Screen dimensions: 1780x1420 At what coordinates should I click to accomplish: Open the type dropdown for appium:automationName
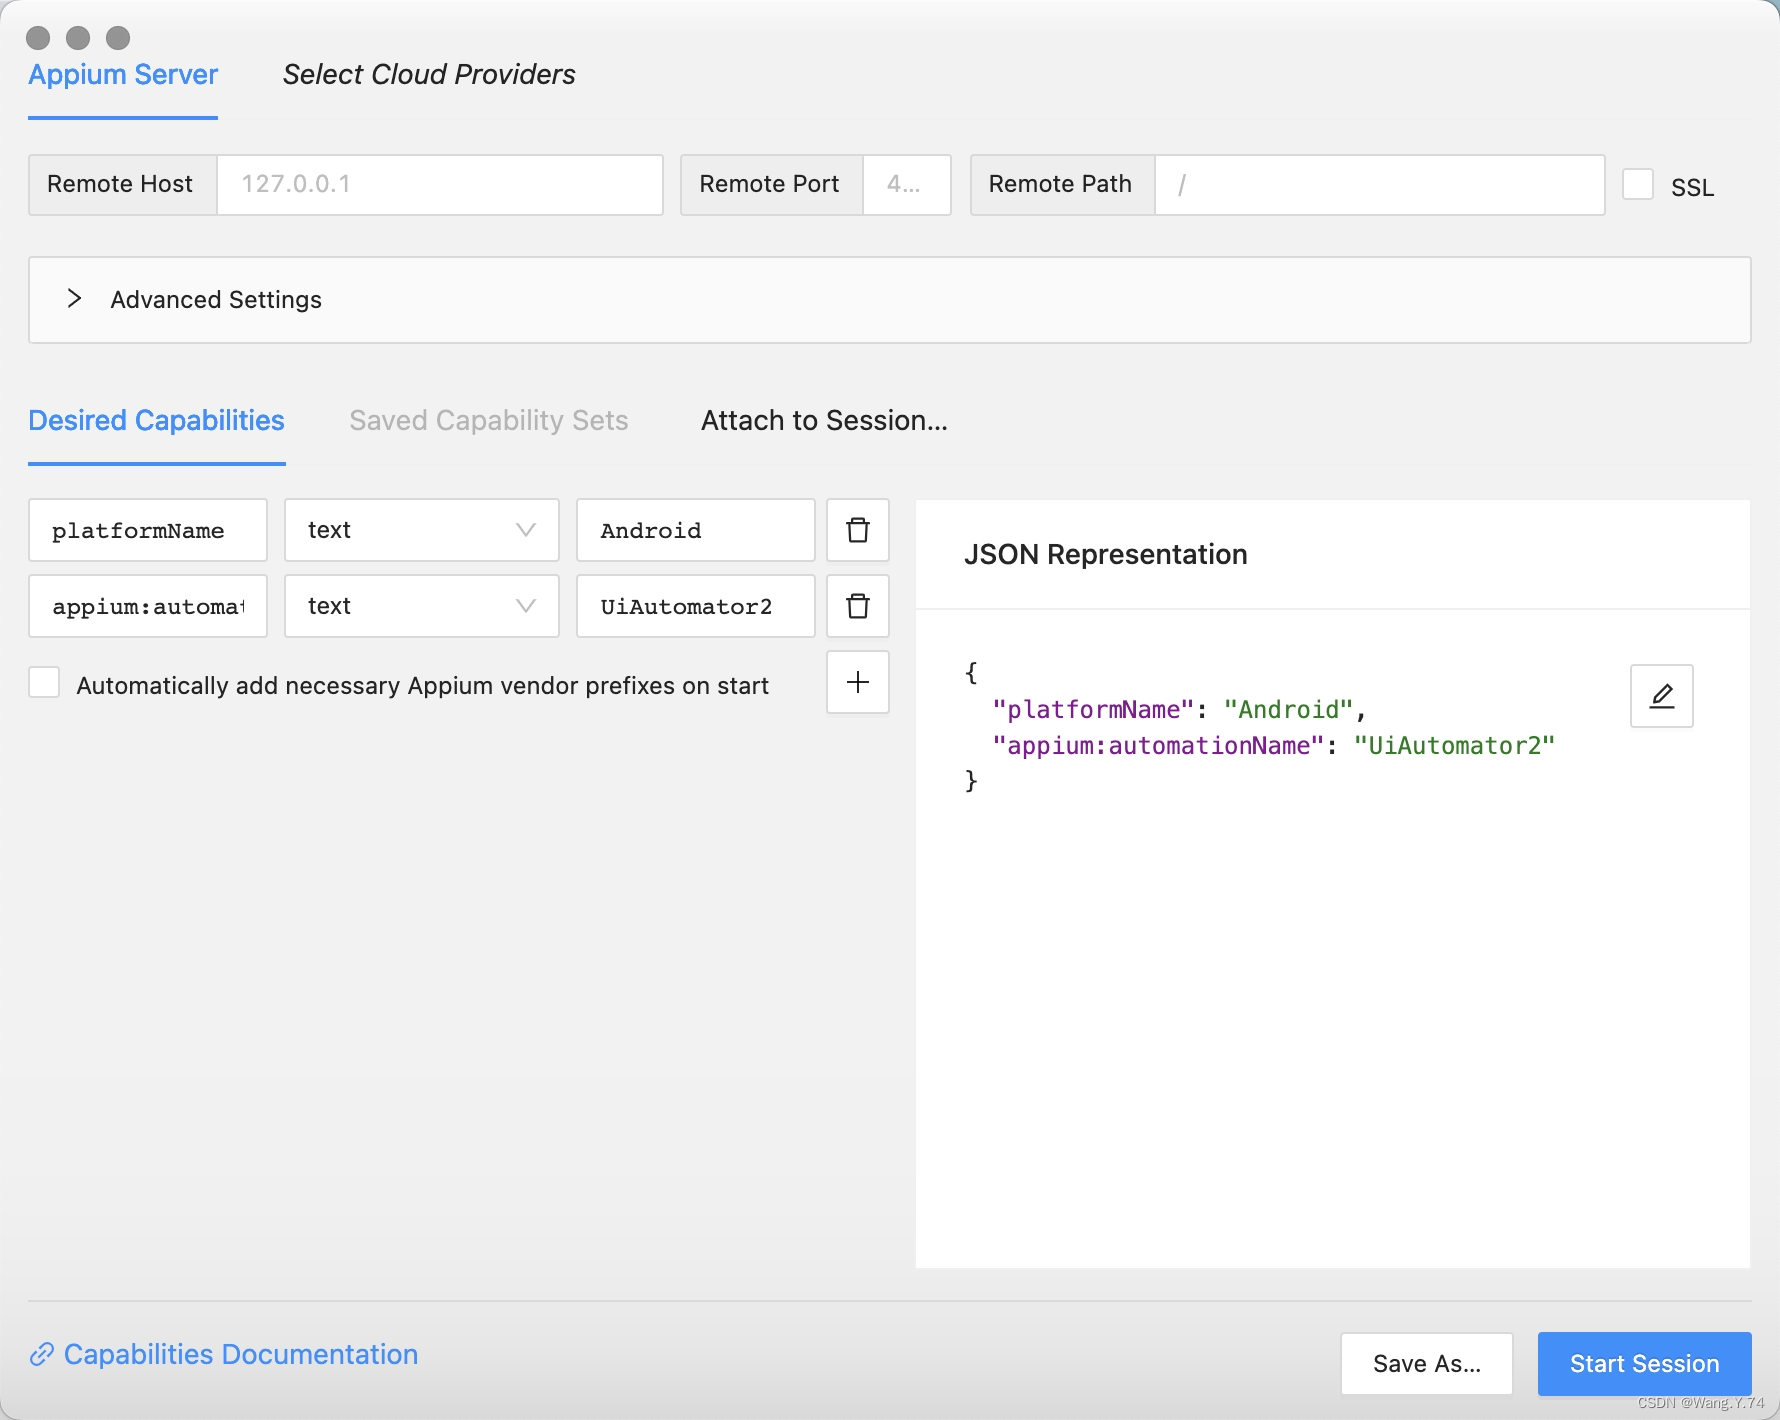[x=422, y=606]
